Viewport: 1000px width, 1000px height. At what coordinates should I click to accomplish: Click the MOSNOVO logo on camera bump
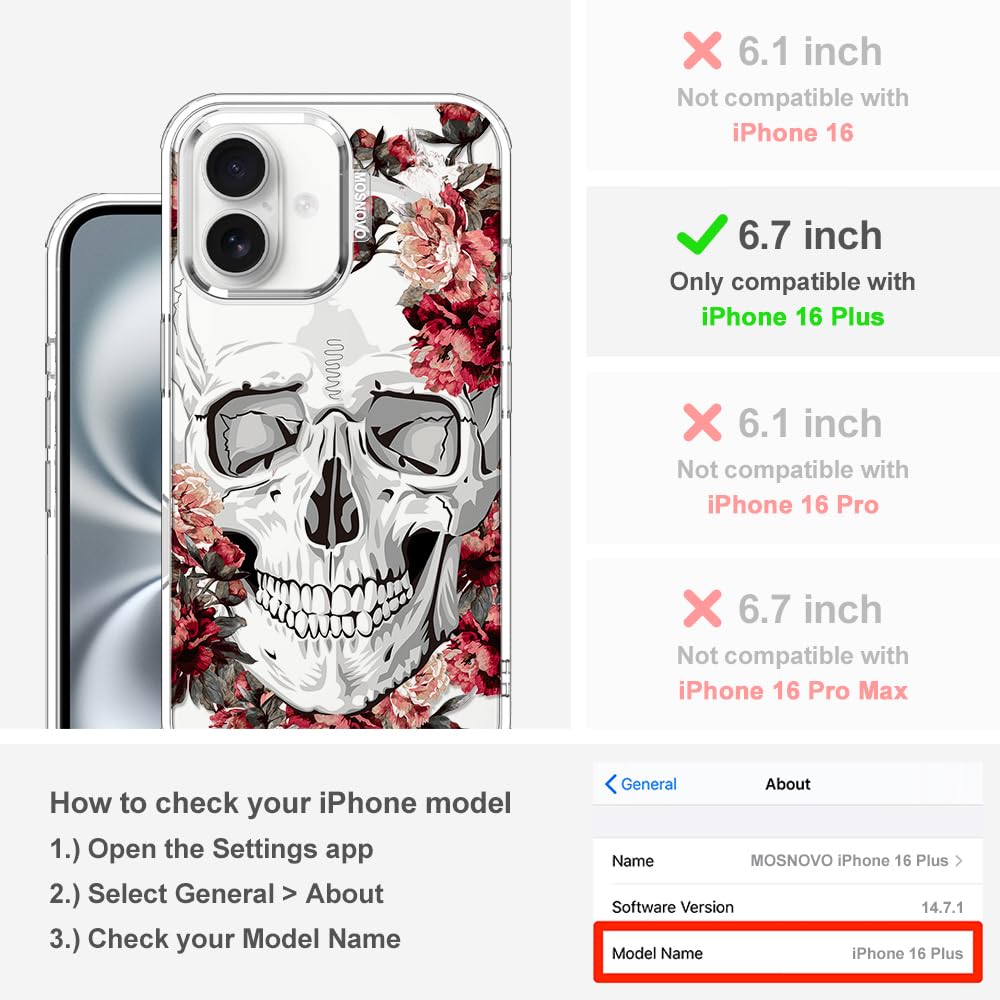coord(360,205)
